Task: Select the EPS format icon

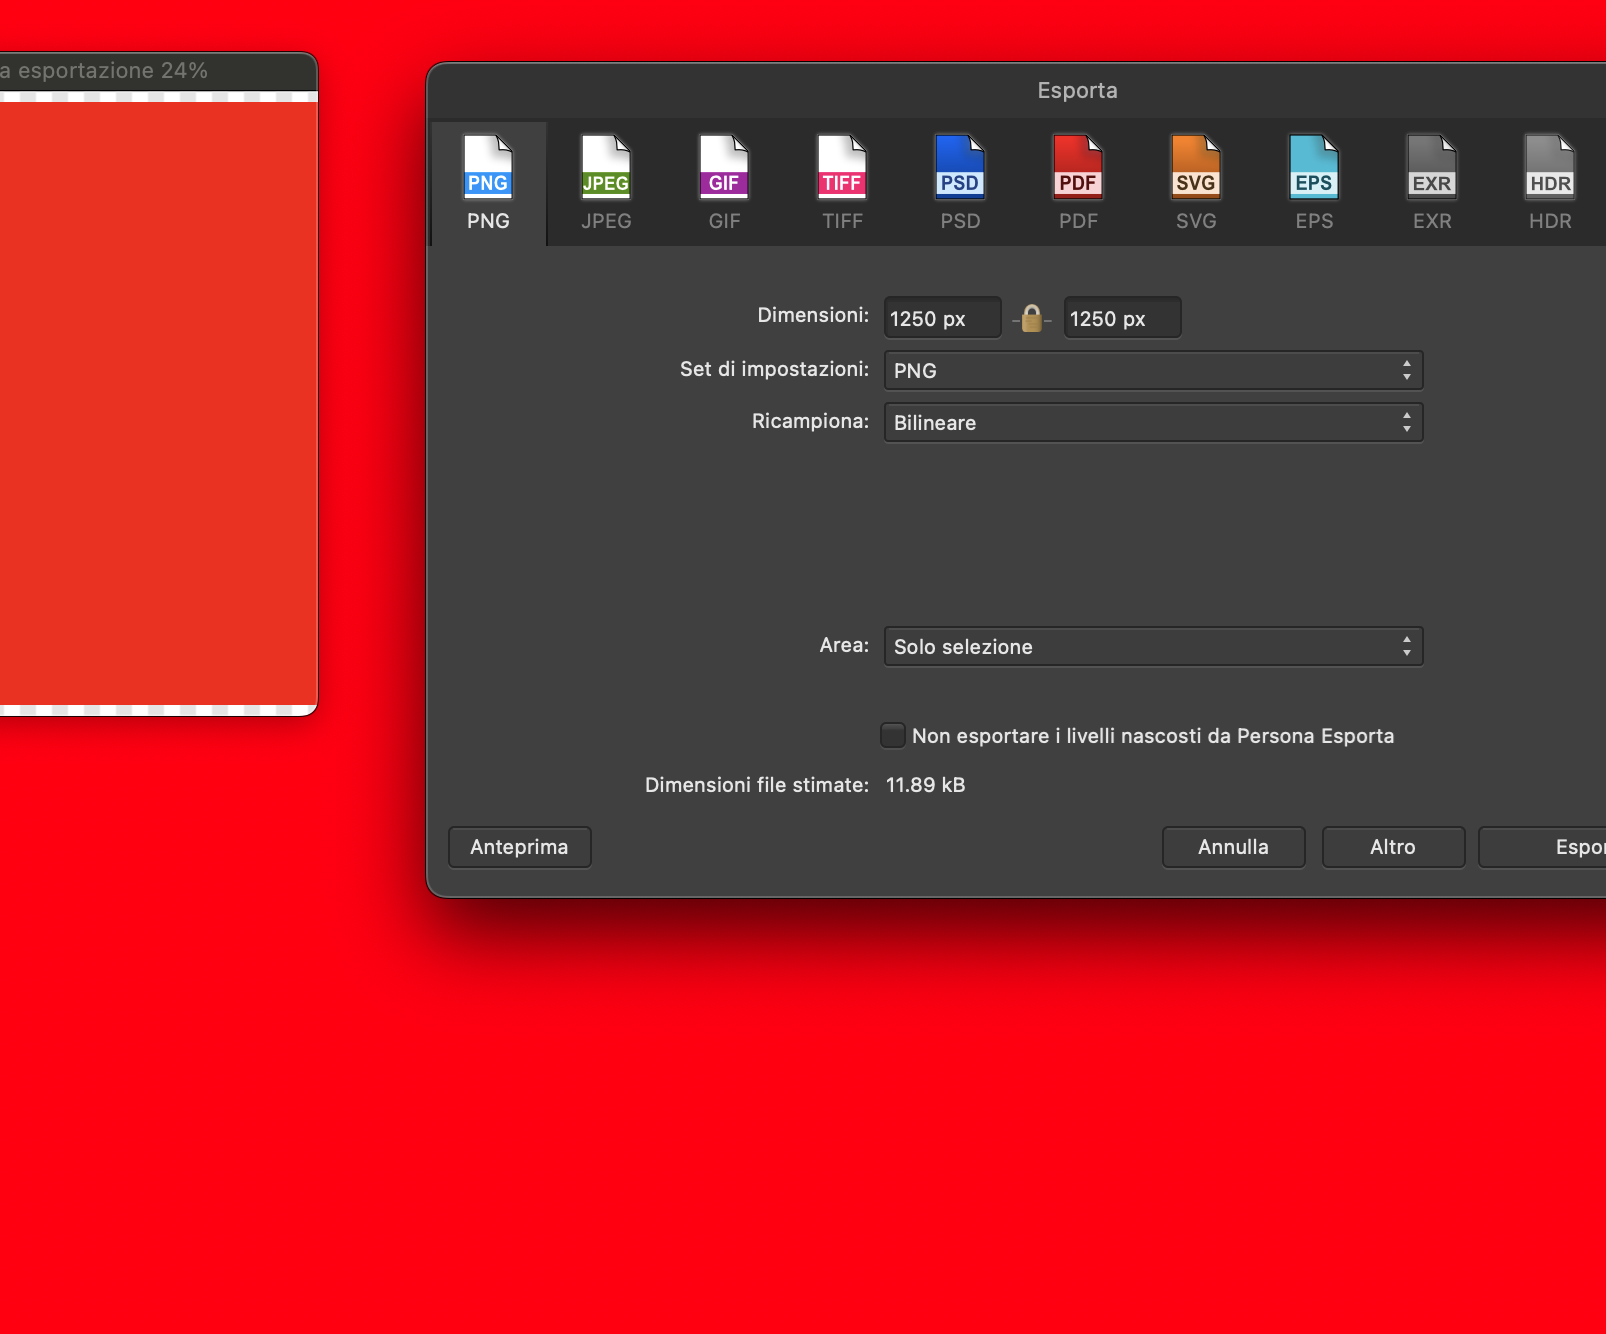Action: 1313,180
